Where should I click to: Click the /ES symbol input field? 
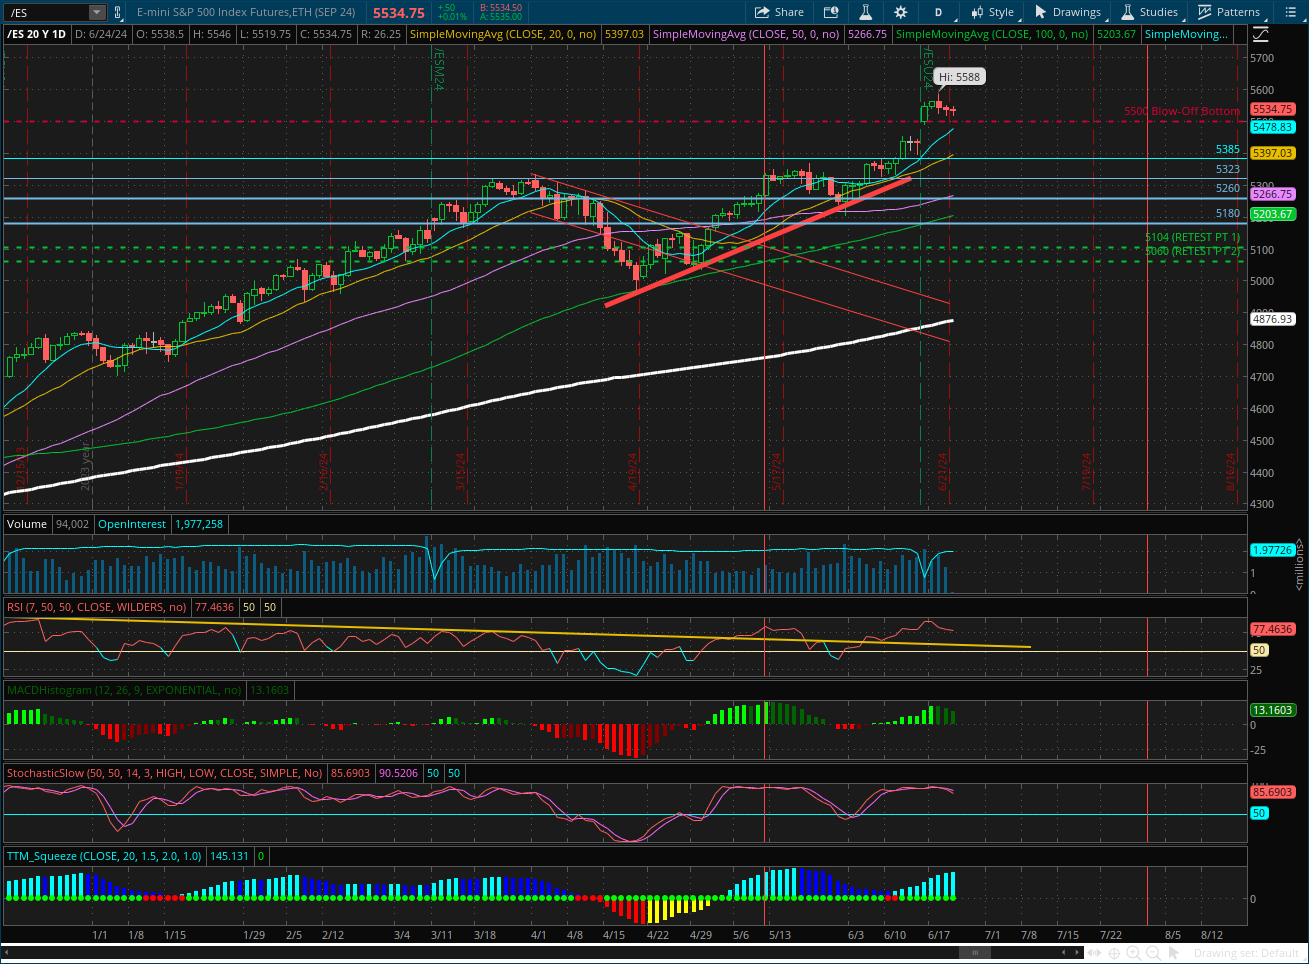[46, 12]
